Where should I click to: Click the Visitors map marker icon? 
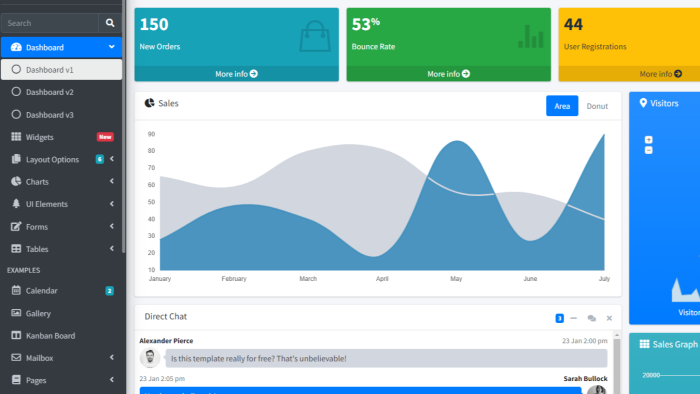[x=643, y=103]
